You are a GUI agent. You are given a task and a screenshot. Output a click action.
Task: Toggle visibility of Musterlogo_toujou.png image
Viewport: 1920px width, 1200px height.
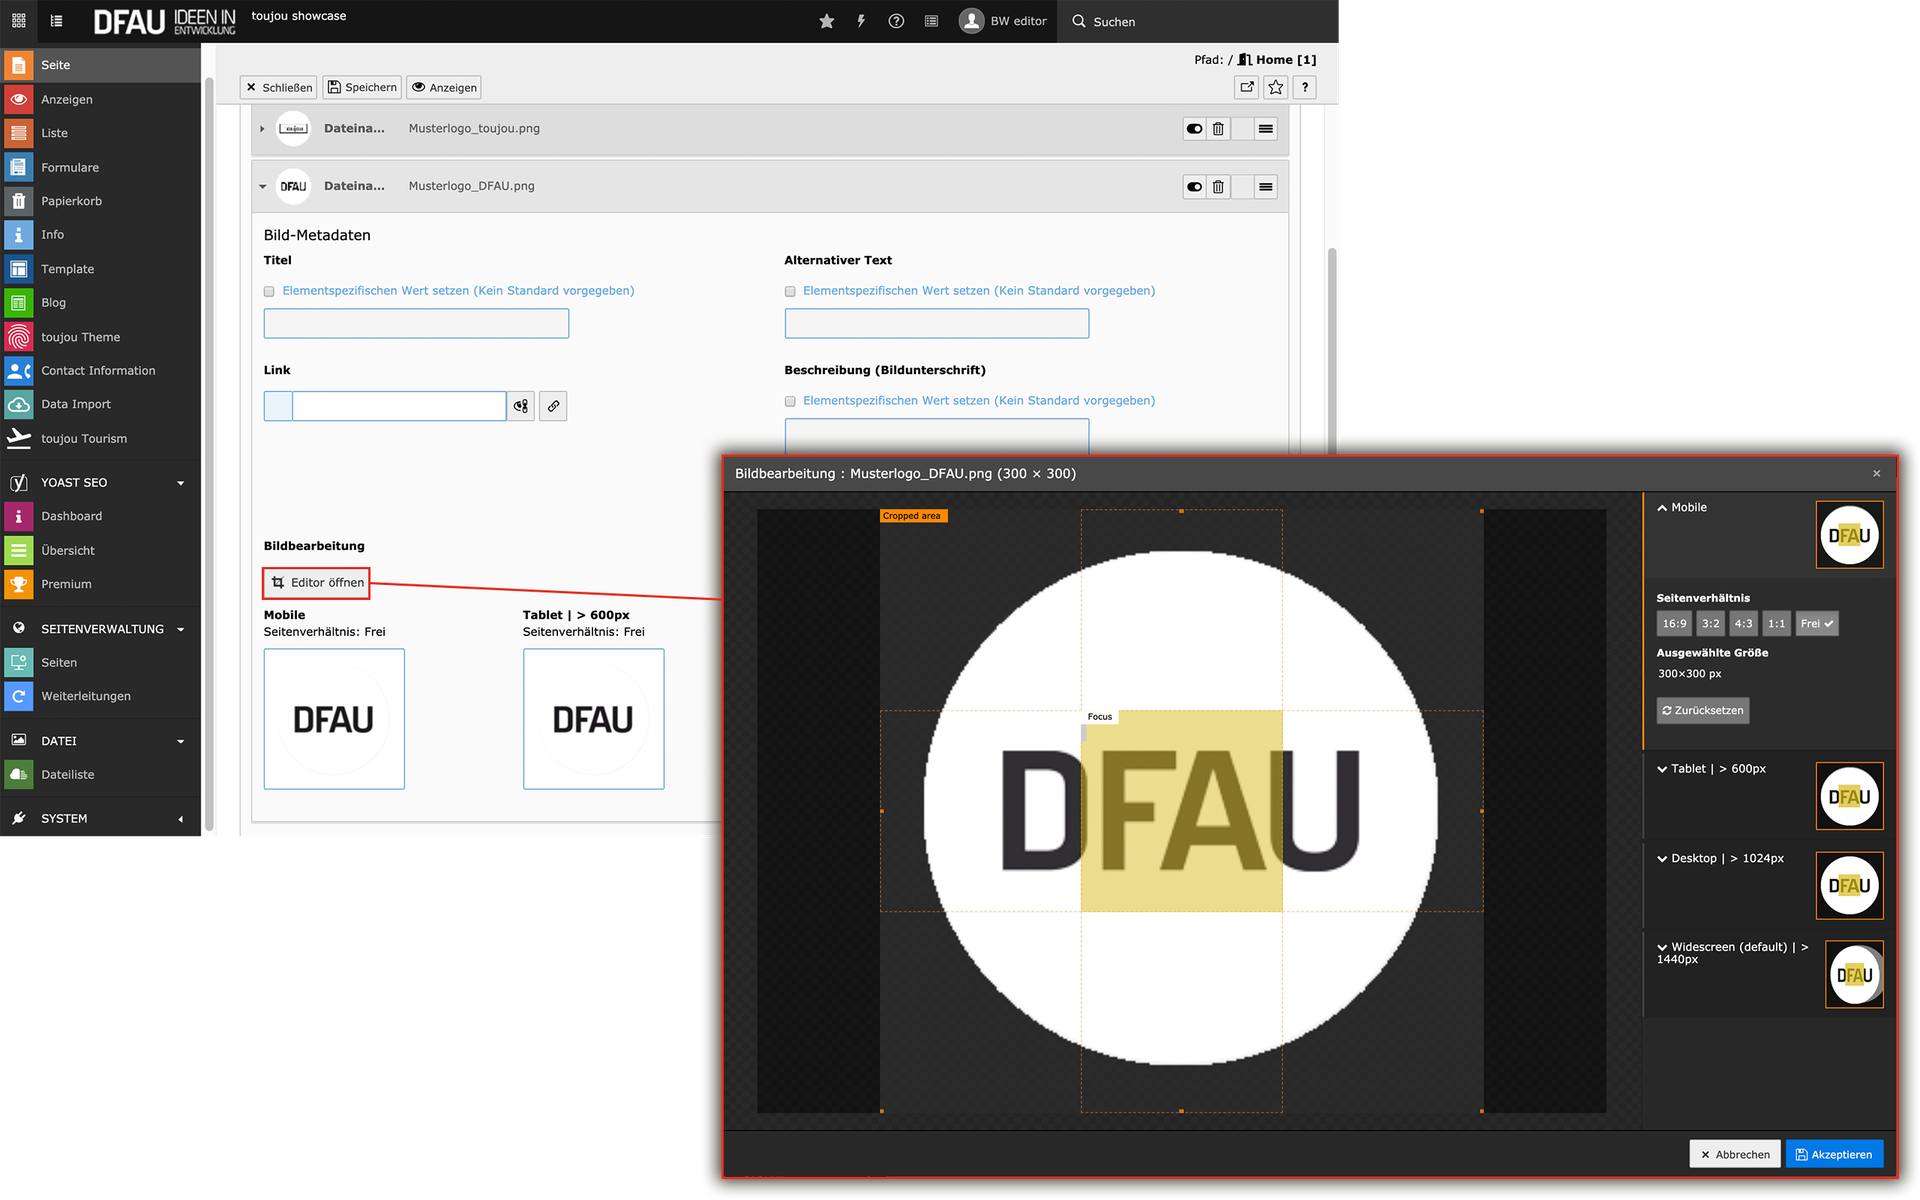pos(1194,129)
